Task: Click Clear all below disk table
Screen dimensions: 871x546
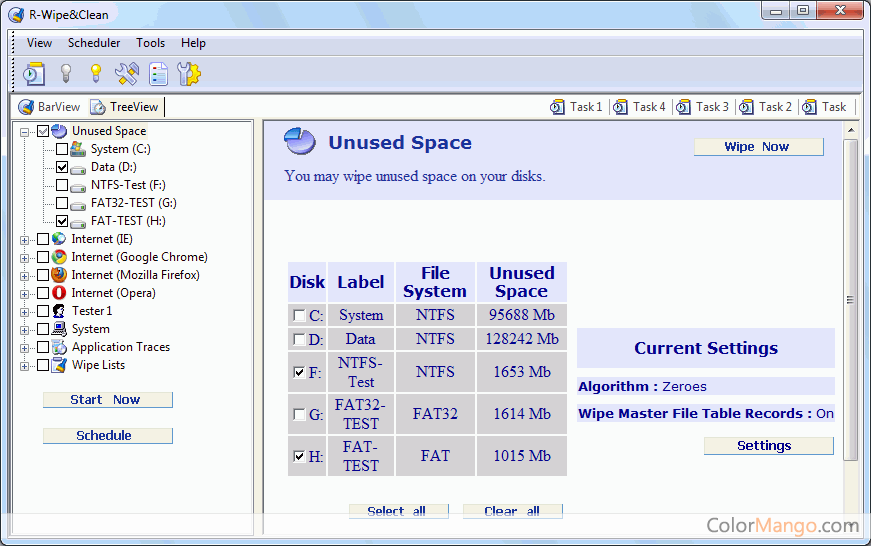Action: click(513, 511)
